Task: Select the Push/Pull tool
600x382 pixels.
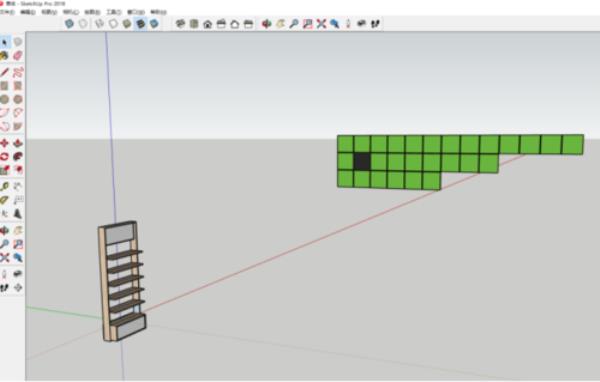Action: coord(18,143)
